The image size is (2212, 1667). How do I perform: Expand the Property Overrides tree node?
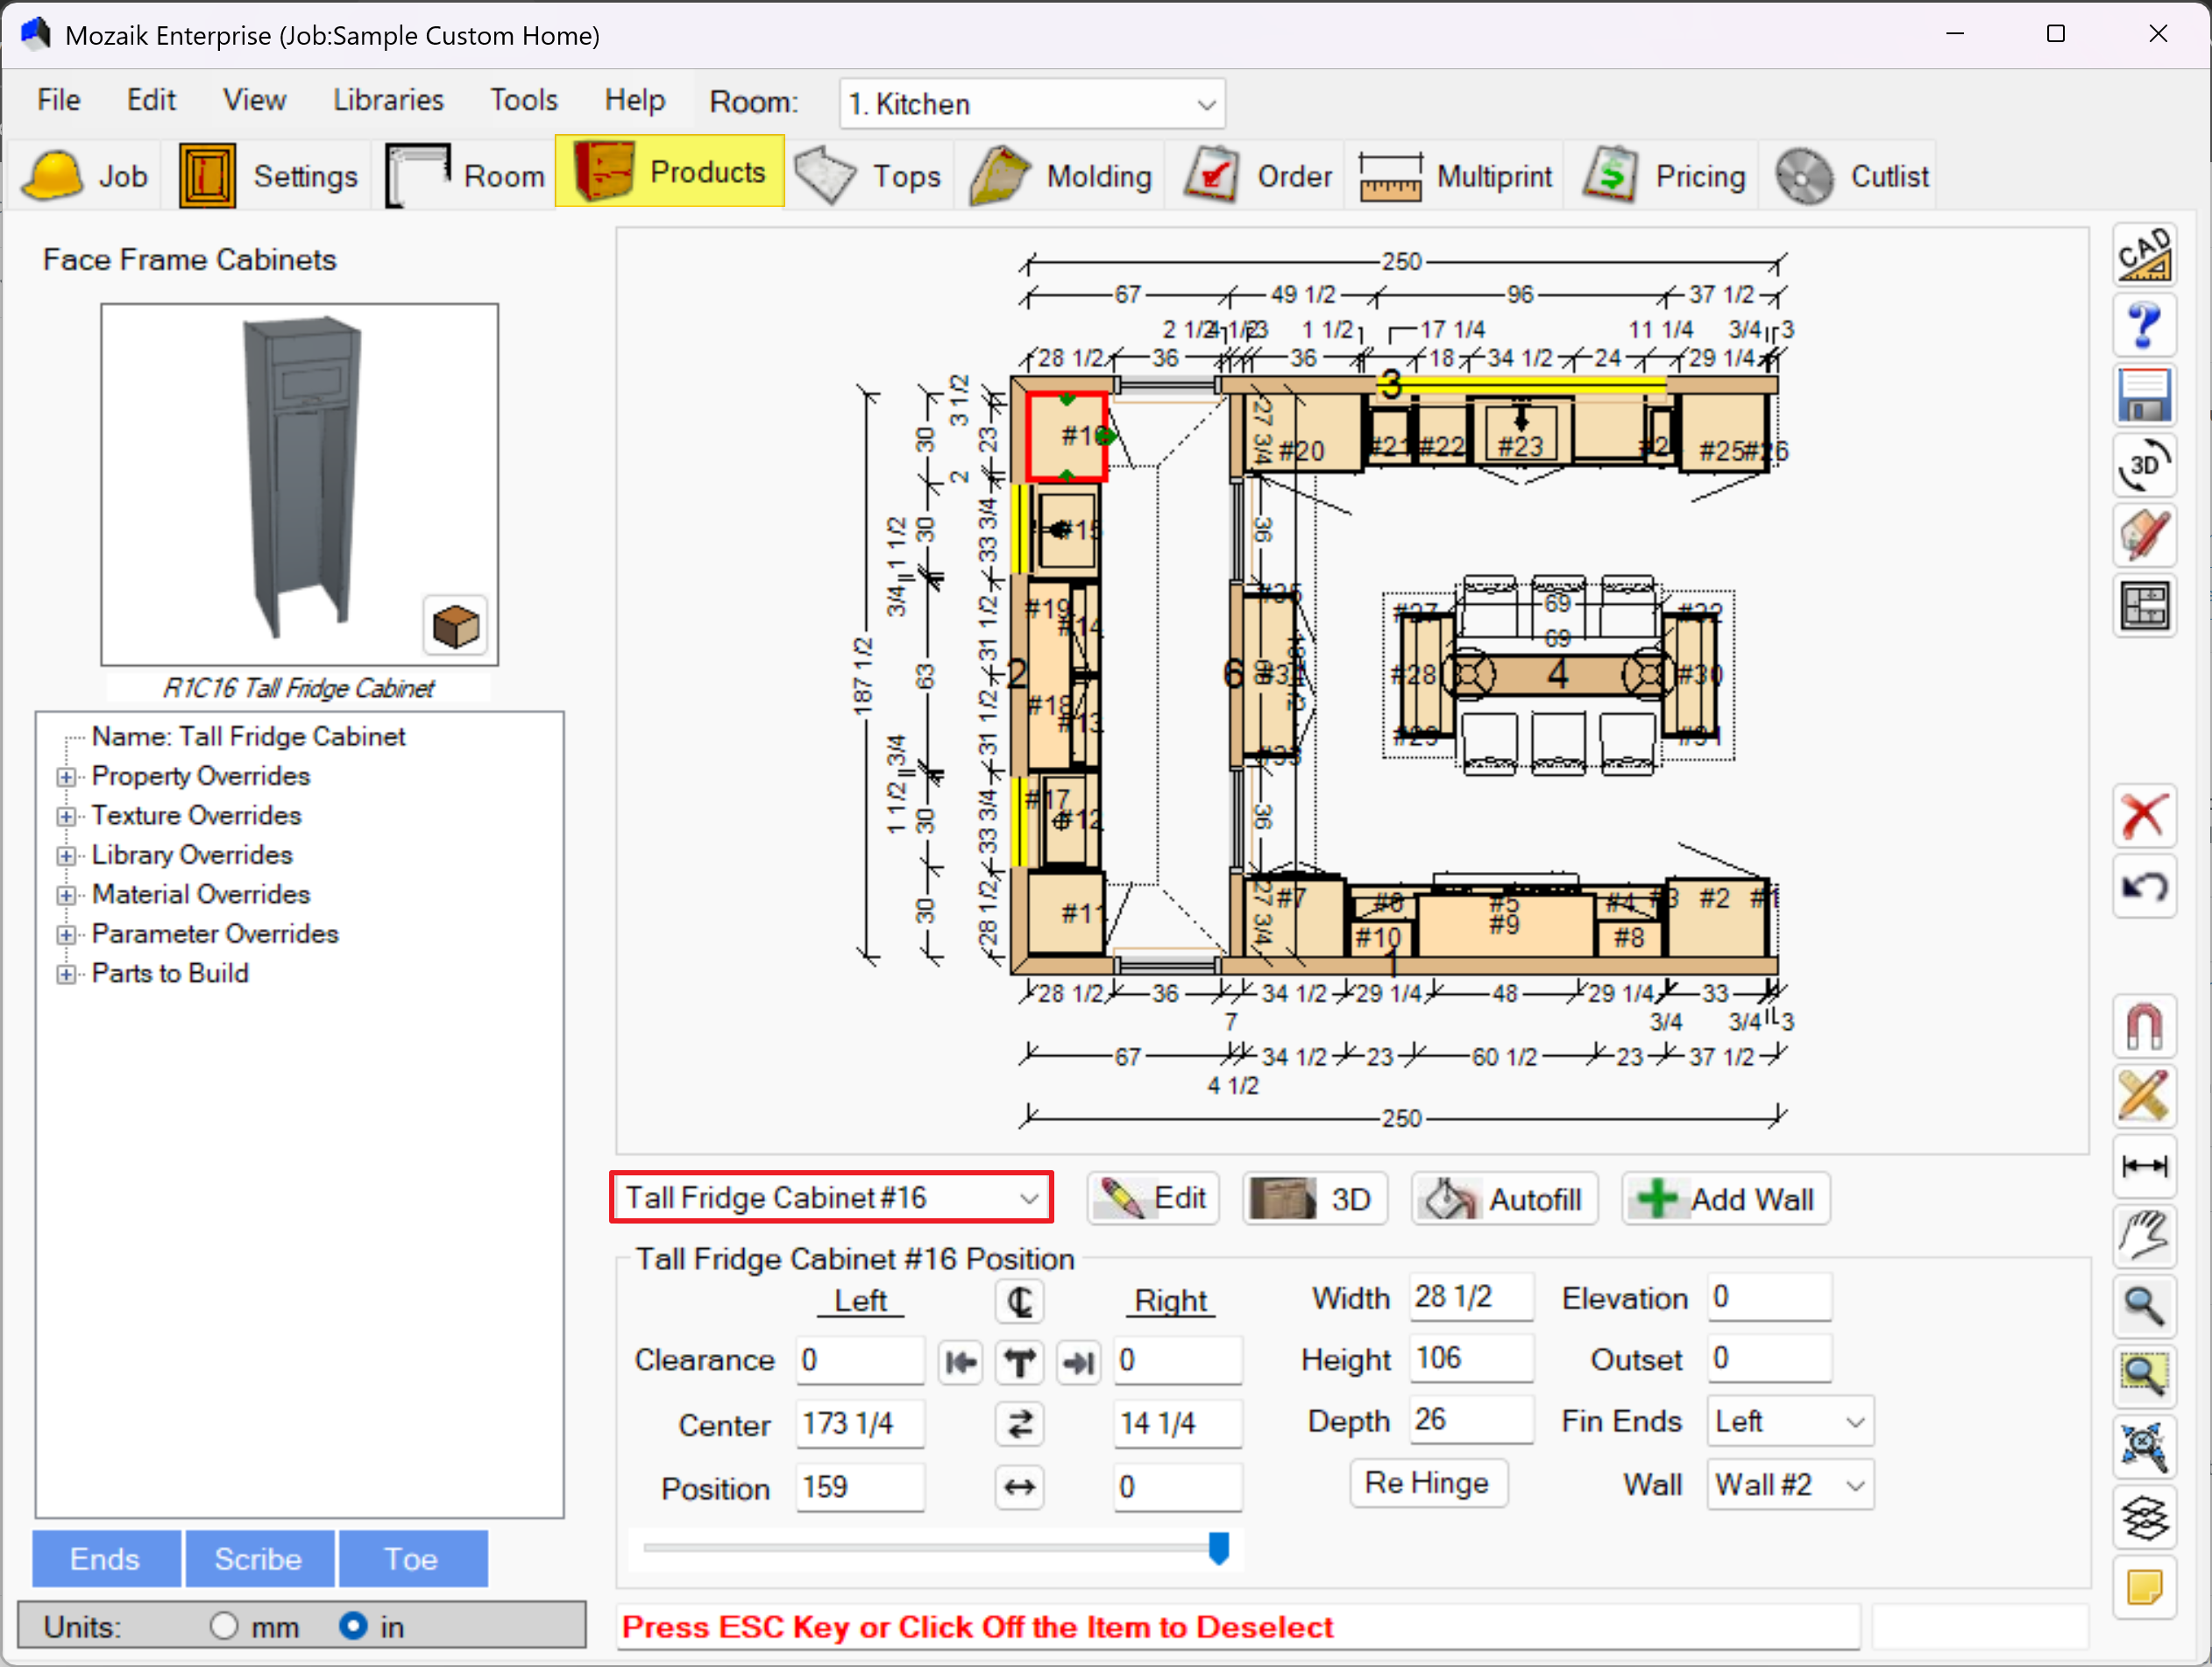click(66, 777)
